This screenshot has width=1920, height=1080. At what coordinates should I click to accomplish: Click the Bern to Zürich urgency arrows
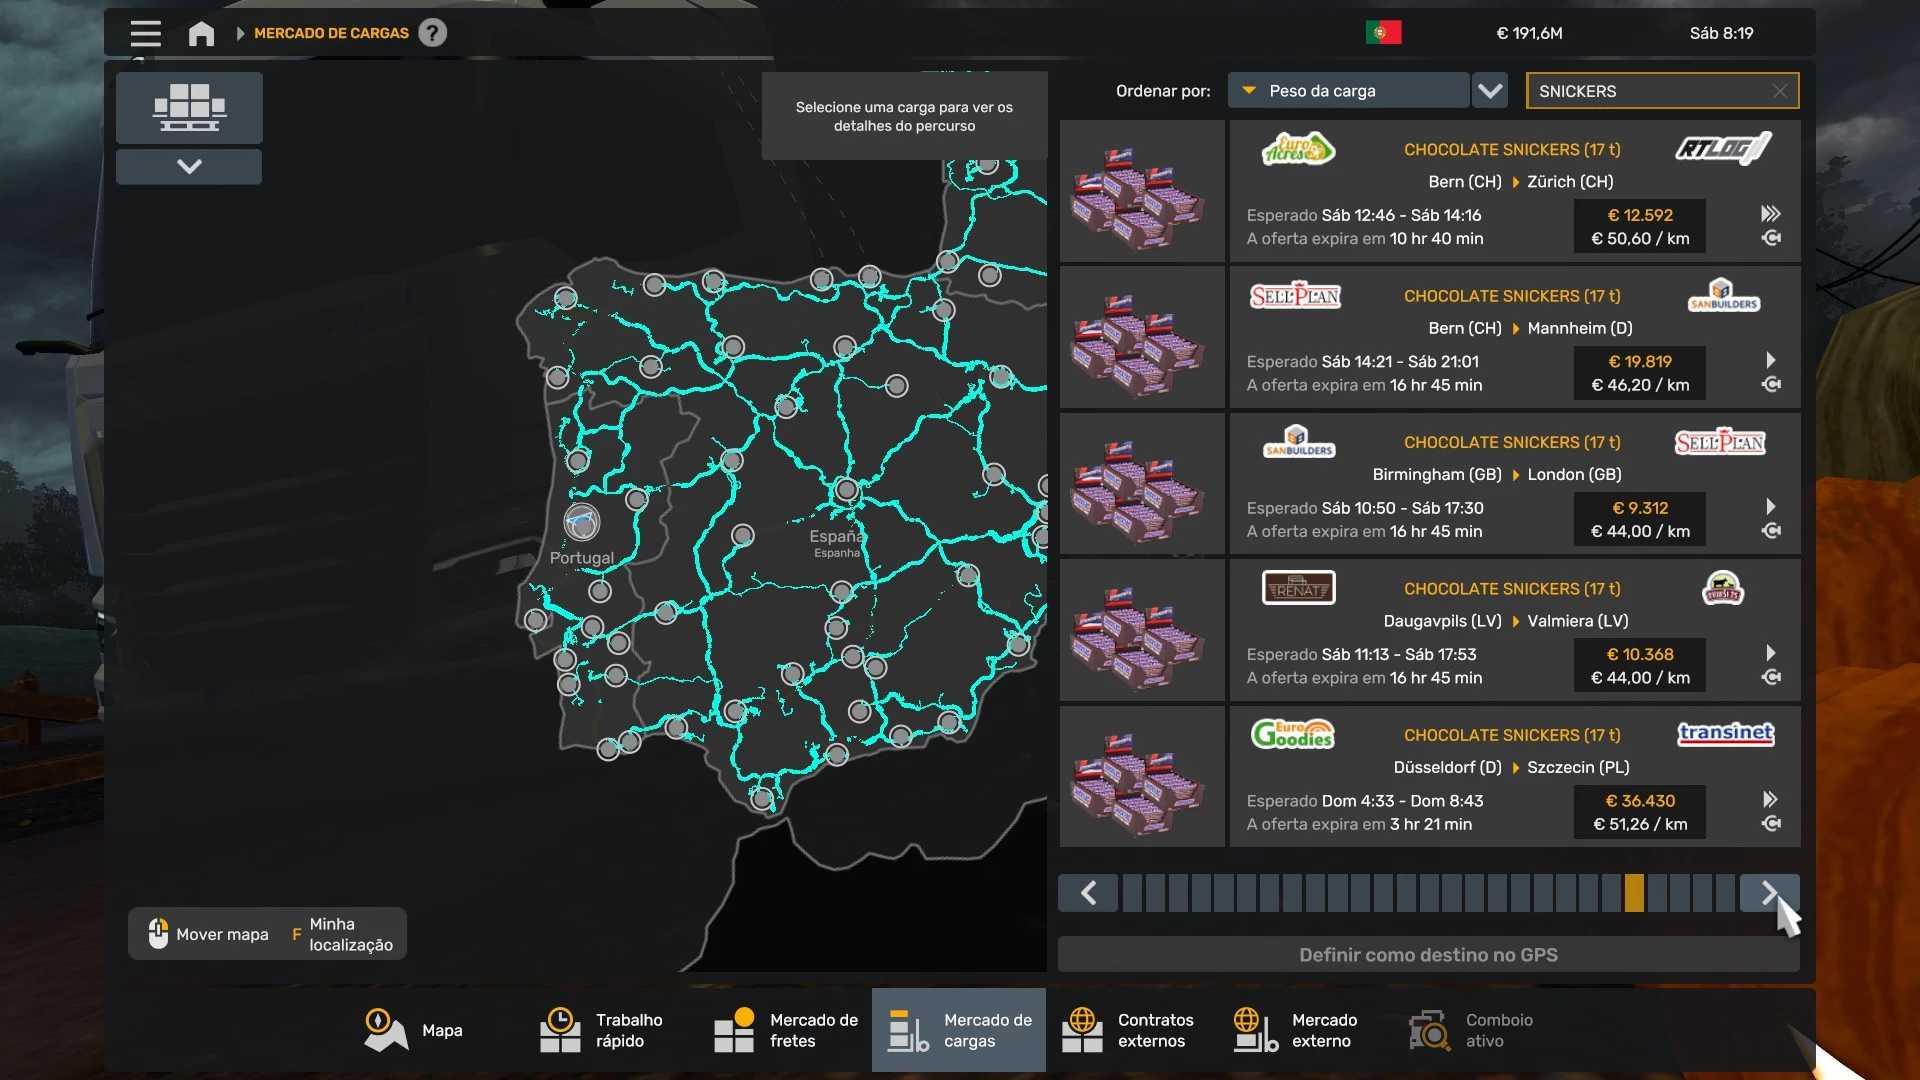coord(1770,213)
